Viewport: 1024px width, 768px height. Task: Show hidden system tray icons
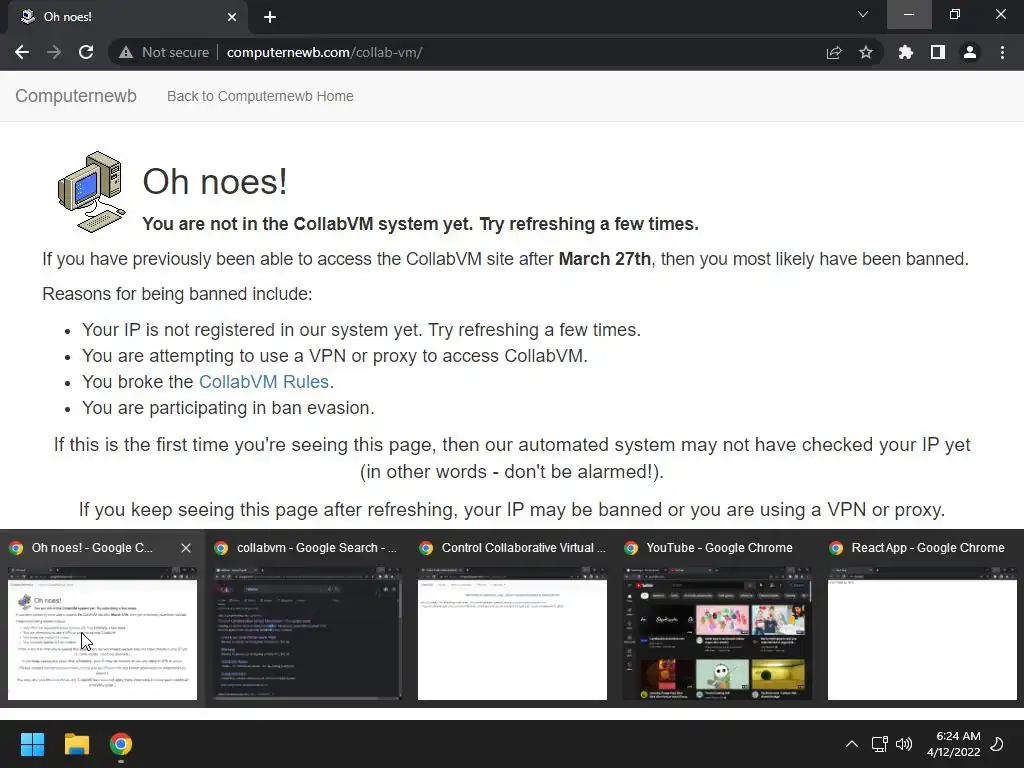[x=852, y=744]
